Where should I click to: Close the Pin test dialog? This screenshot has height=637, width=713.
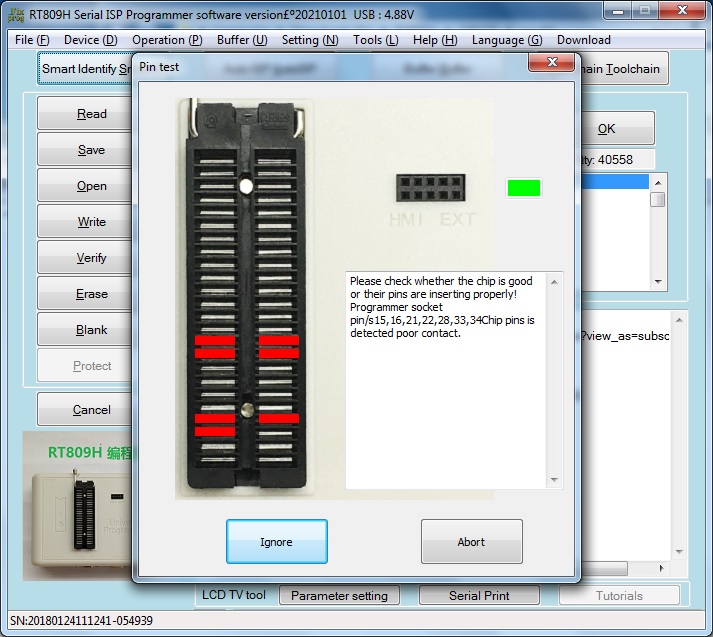[552, 62]
